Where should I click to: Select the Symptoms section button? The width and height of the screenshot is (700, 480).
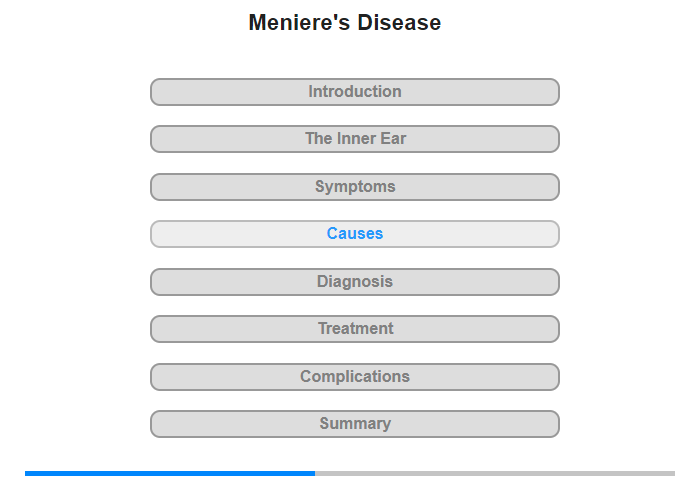click(x=354, y=187)
